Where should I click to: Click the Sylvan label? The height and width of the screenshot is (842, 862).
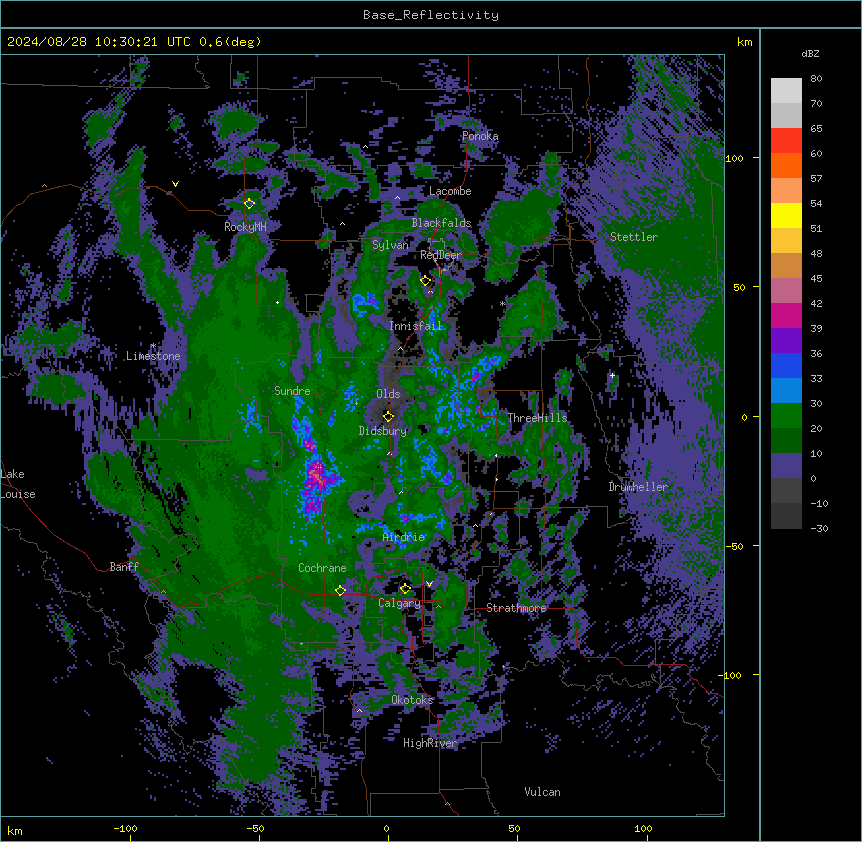coord(390,245)
